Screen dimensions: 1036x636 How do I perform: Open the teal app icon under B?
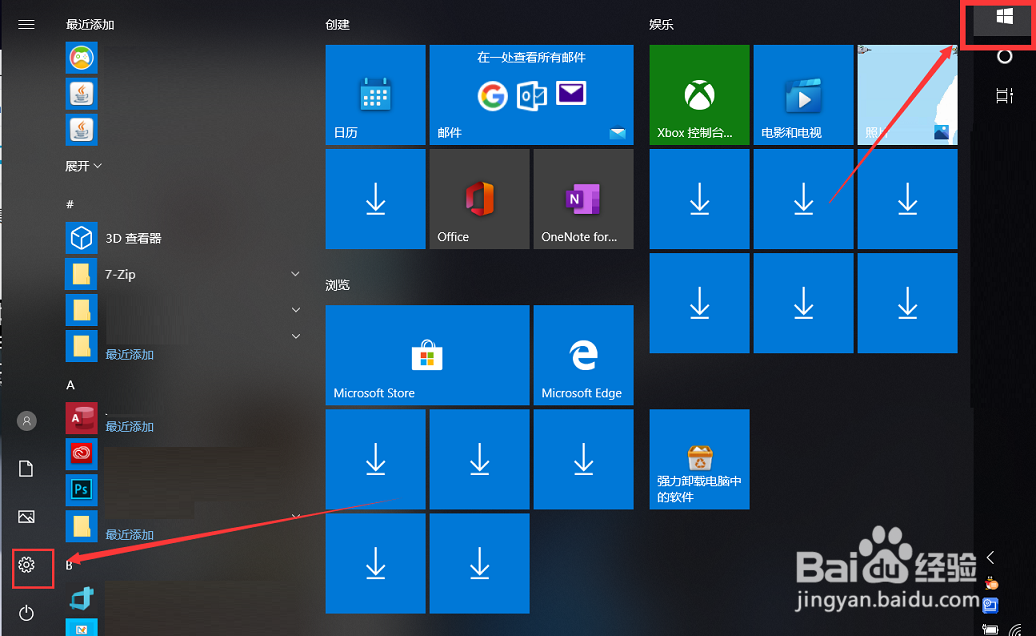coord(81,598)
